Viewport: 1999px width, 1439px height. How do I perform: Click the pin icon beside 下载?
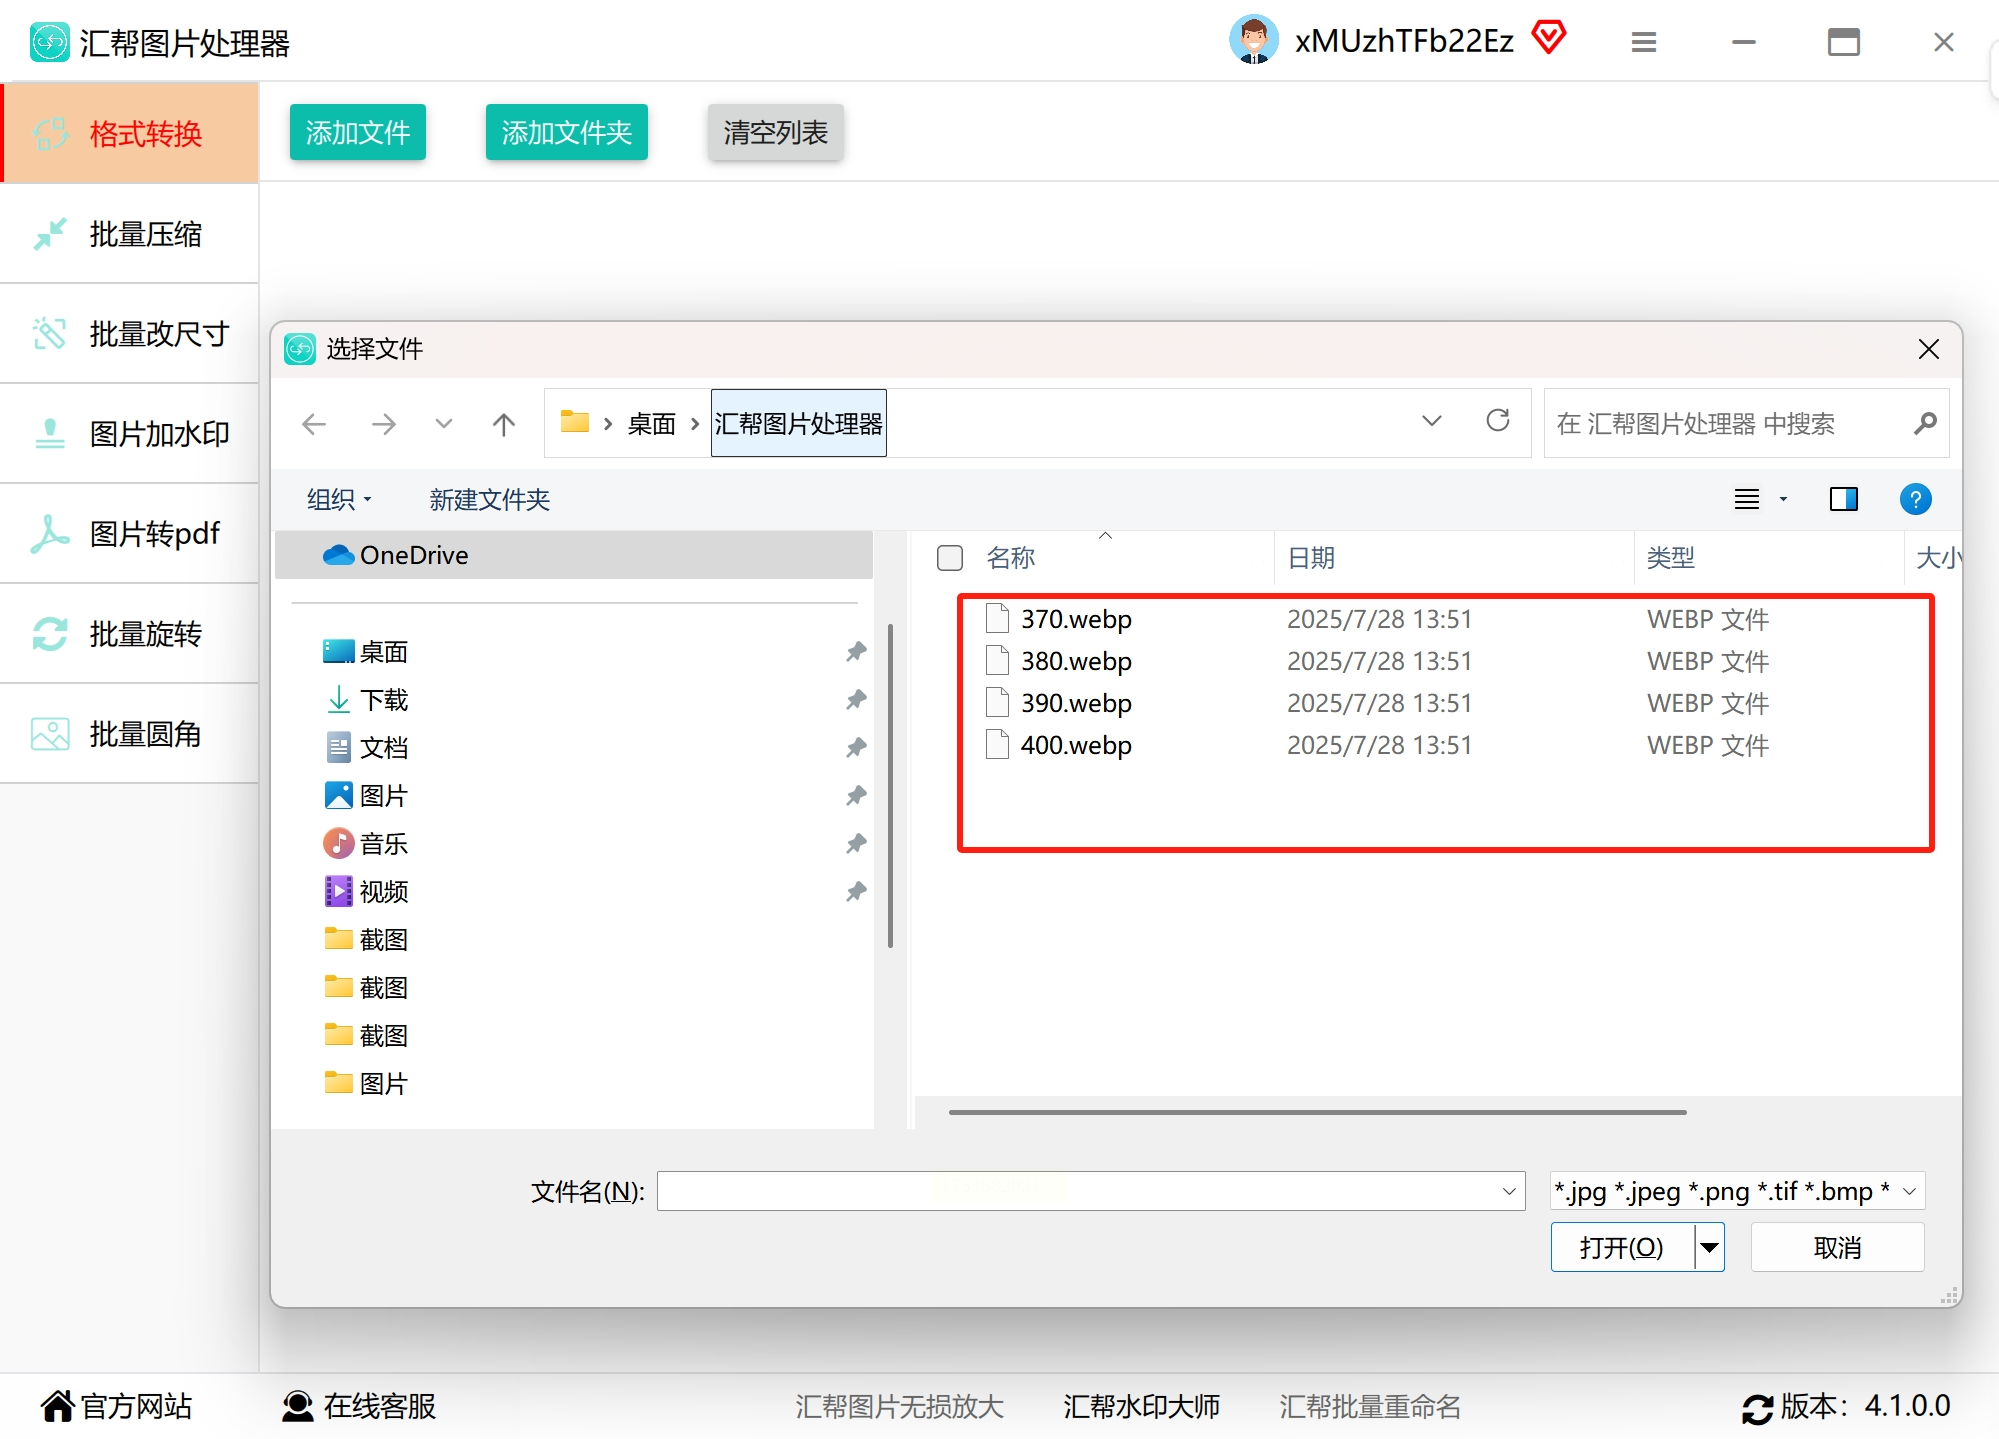[x=856, y=700]
